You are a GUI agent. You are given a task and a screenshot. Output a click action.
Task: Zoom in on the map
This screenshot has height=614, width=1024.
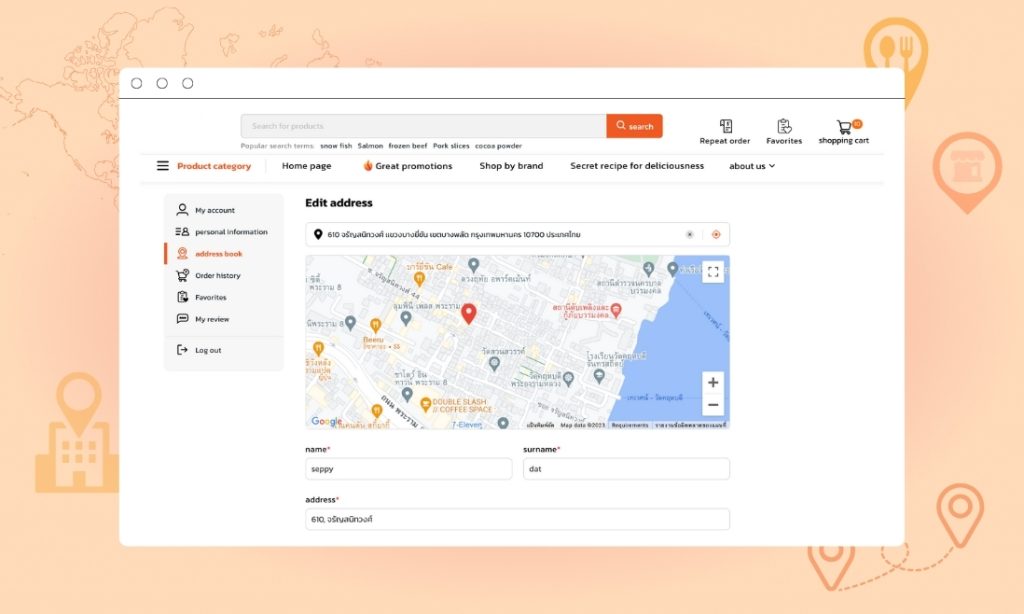point(712,382)
